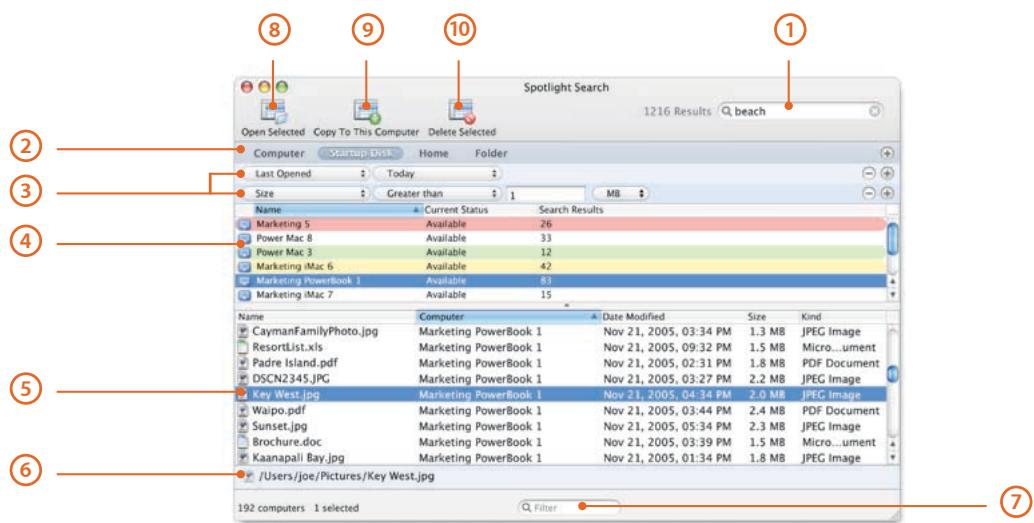Add a new search location with plus

click(887, 153)
